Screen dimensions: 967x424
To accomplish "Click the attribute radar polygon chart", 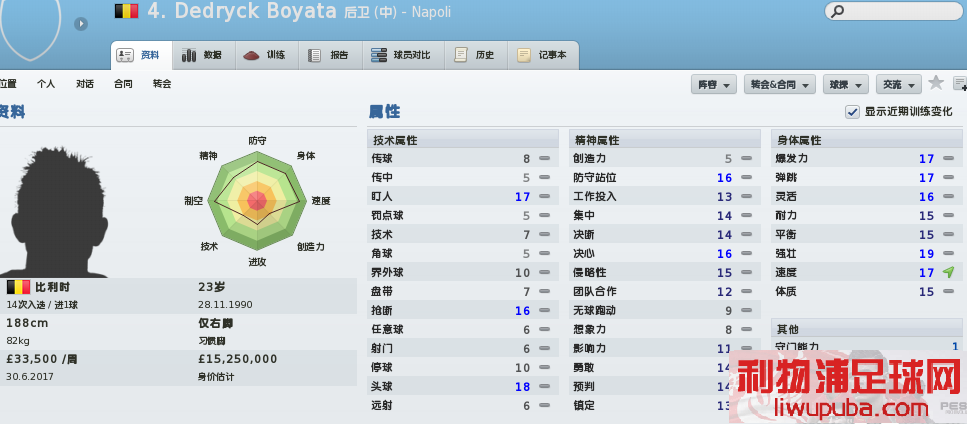I will point(258,200).
